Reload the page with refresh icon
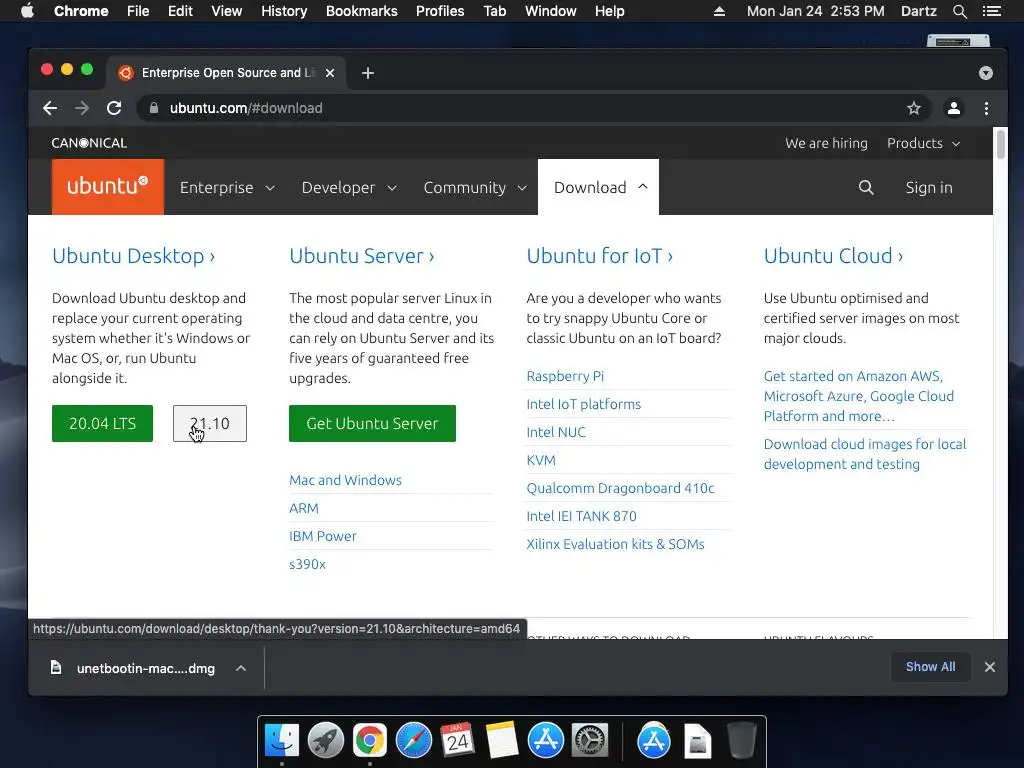The height and width of the screenshot is (768, 1024). [x=114, y=108]
